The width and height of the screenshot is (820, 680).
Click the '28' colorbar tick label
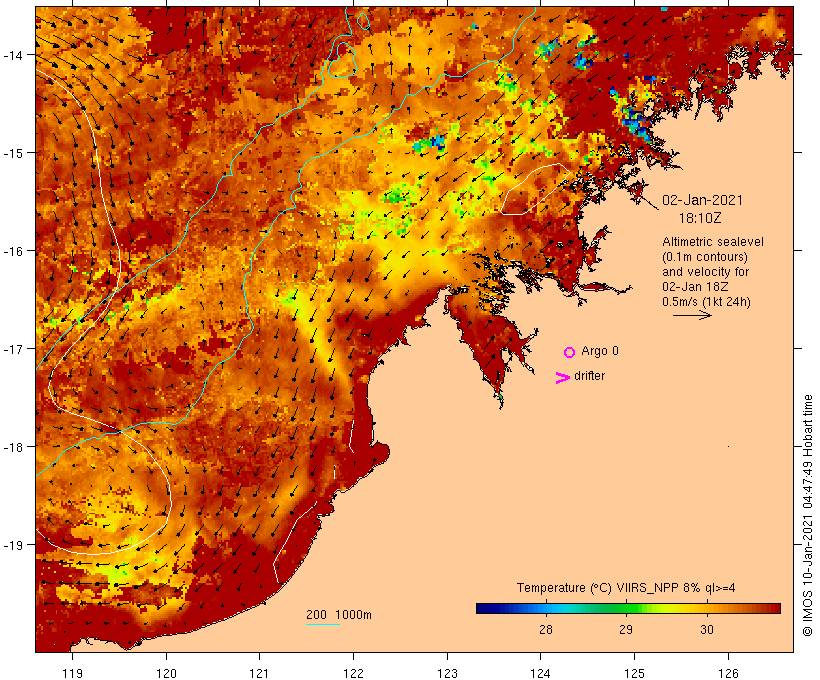pos(545,629)
